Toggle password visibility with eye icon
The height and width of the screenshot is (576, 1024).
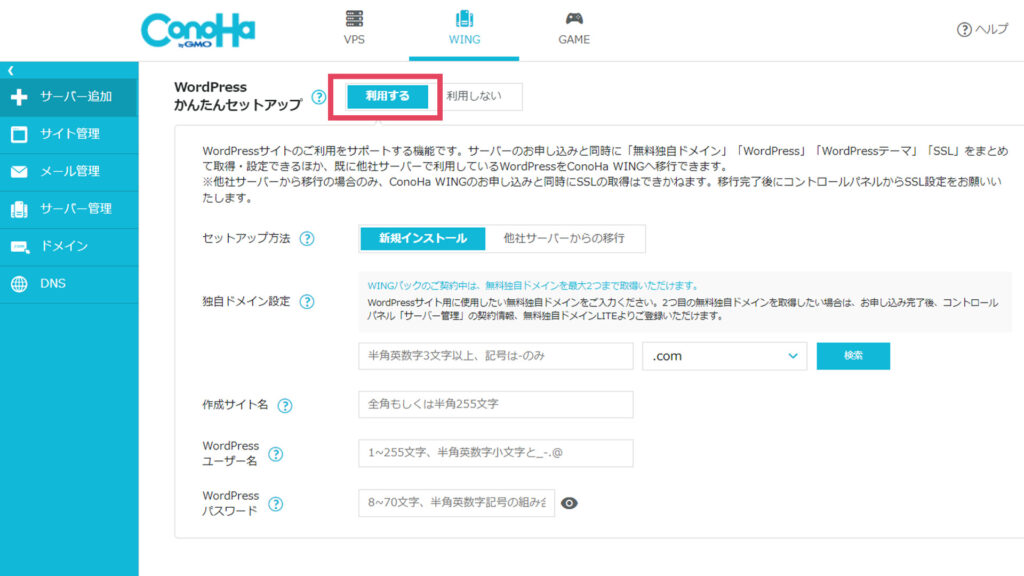[569, 504]
